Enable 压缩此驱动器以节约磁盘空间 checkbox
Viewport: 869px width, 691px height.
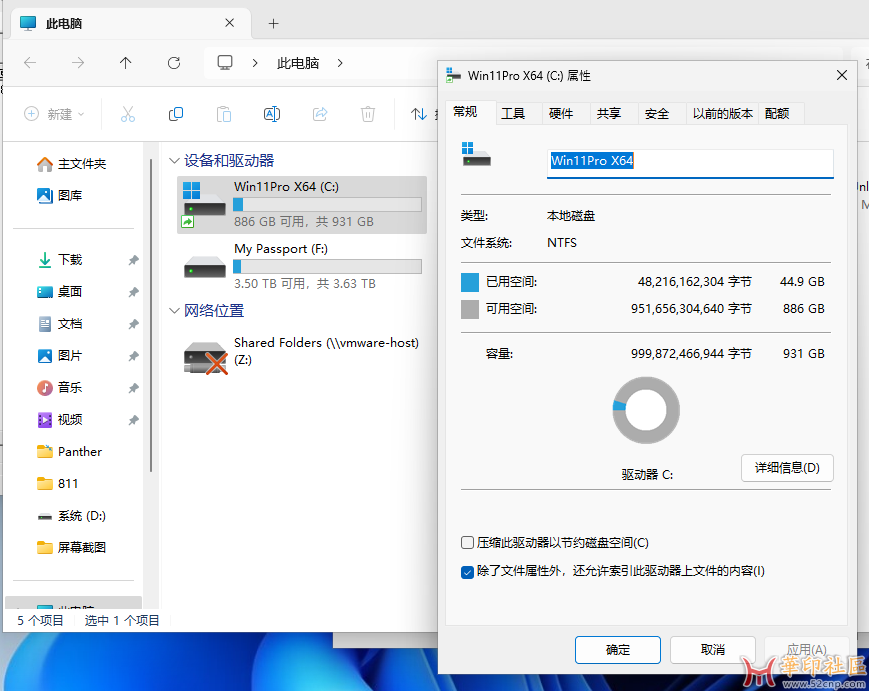[467, 542]
